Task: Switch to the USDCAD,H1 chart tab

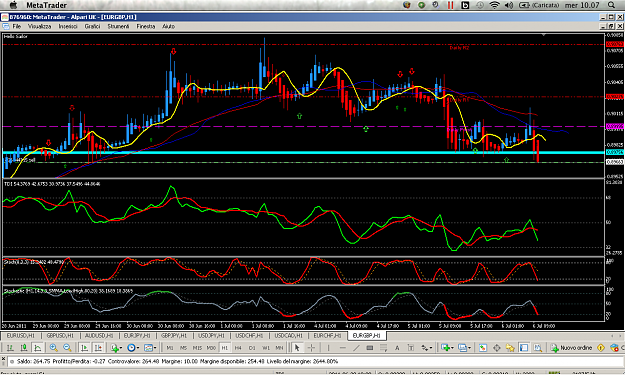Action: (x=289, y=336)
